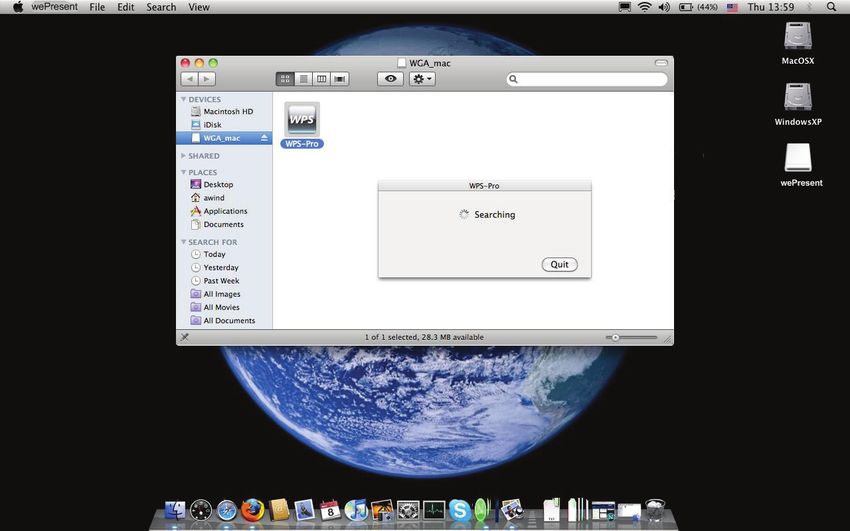
Task: Open the US flag input menu
Action: (732, 7)
